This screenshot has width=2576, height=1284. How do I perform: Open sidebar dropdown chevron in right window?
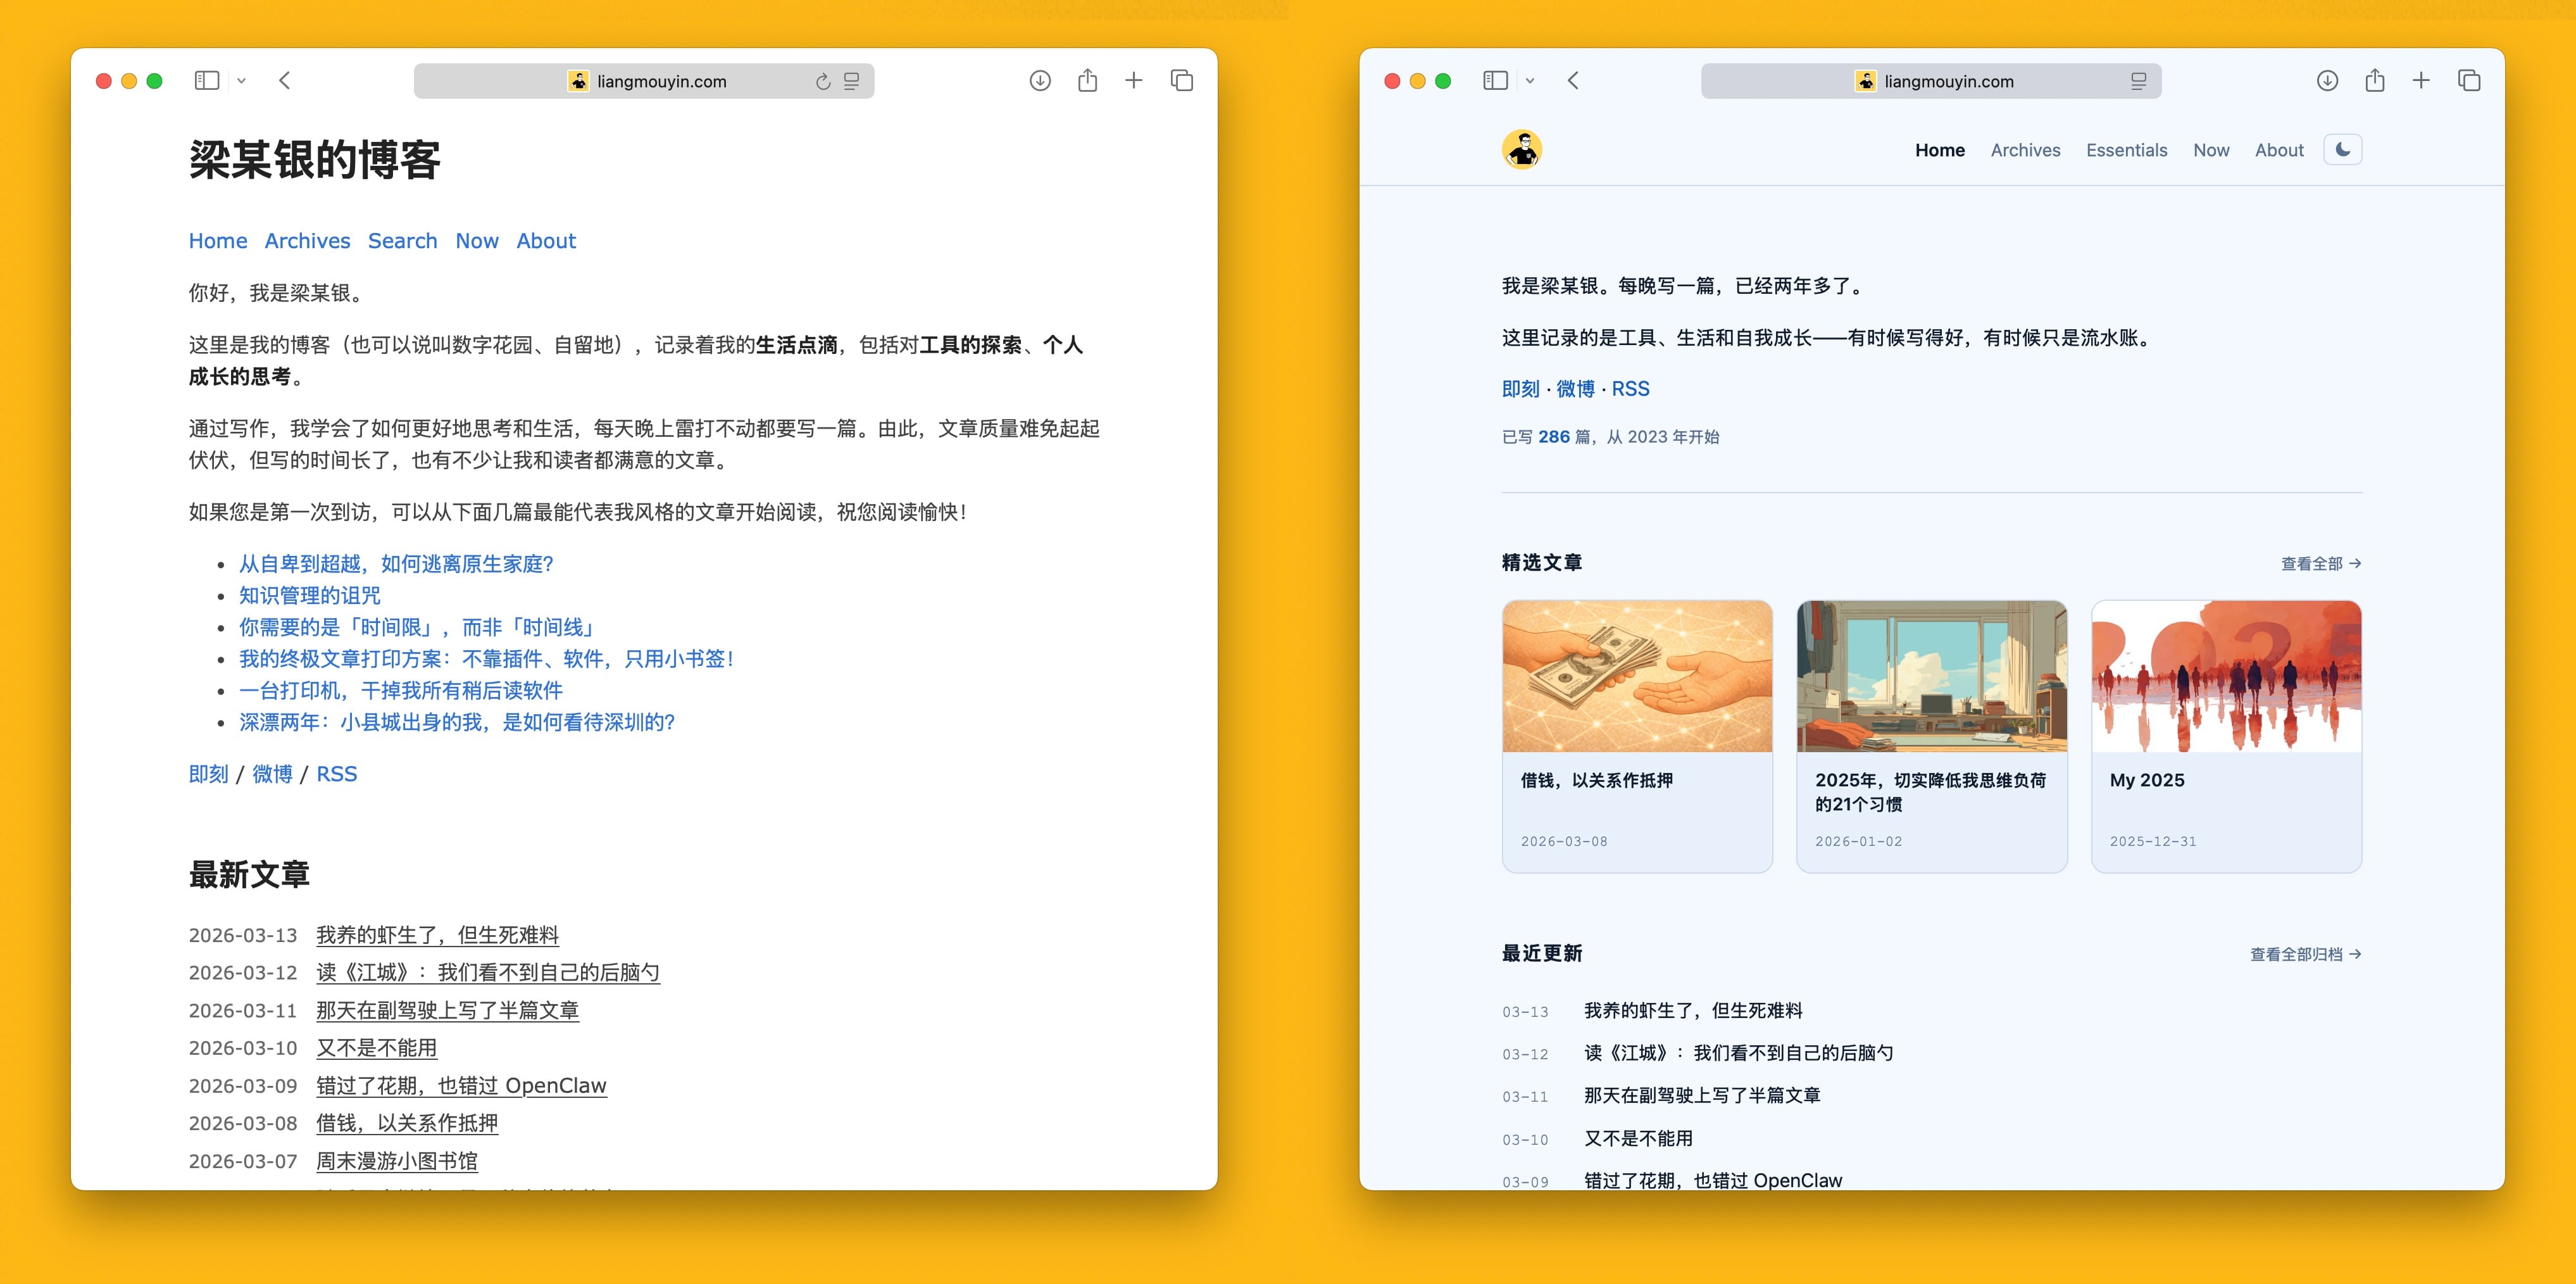pos(1530,81)
